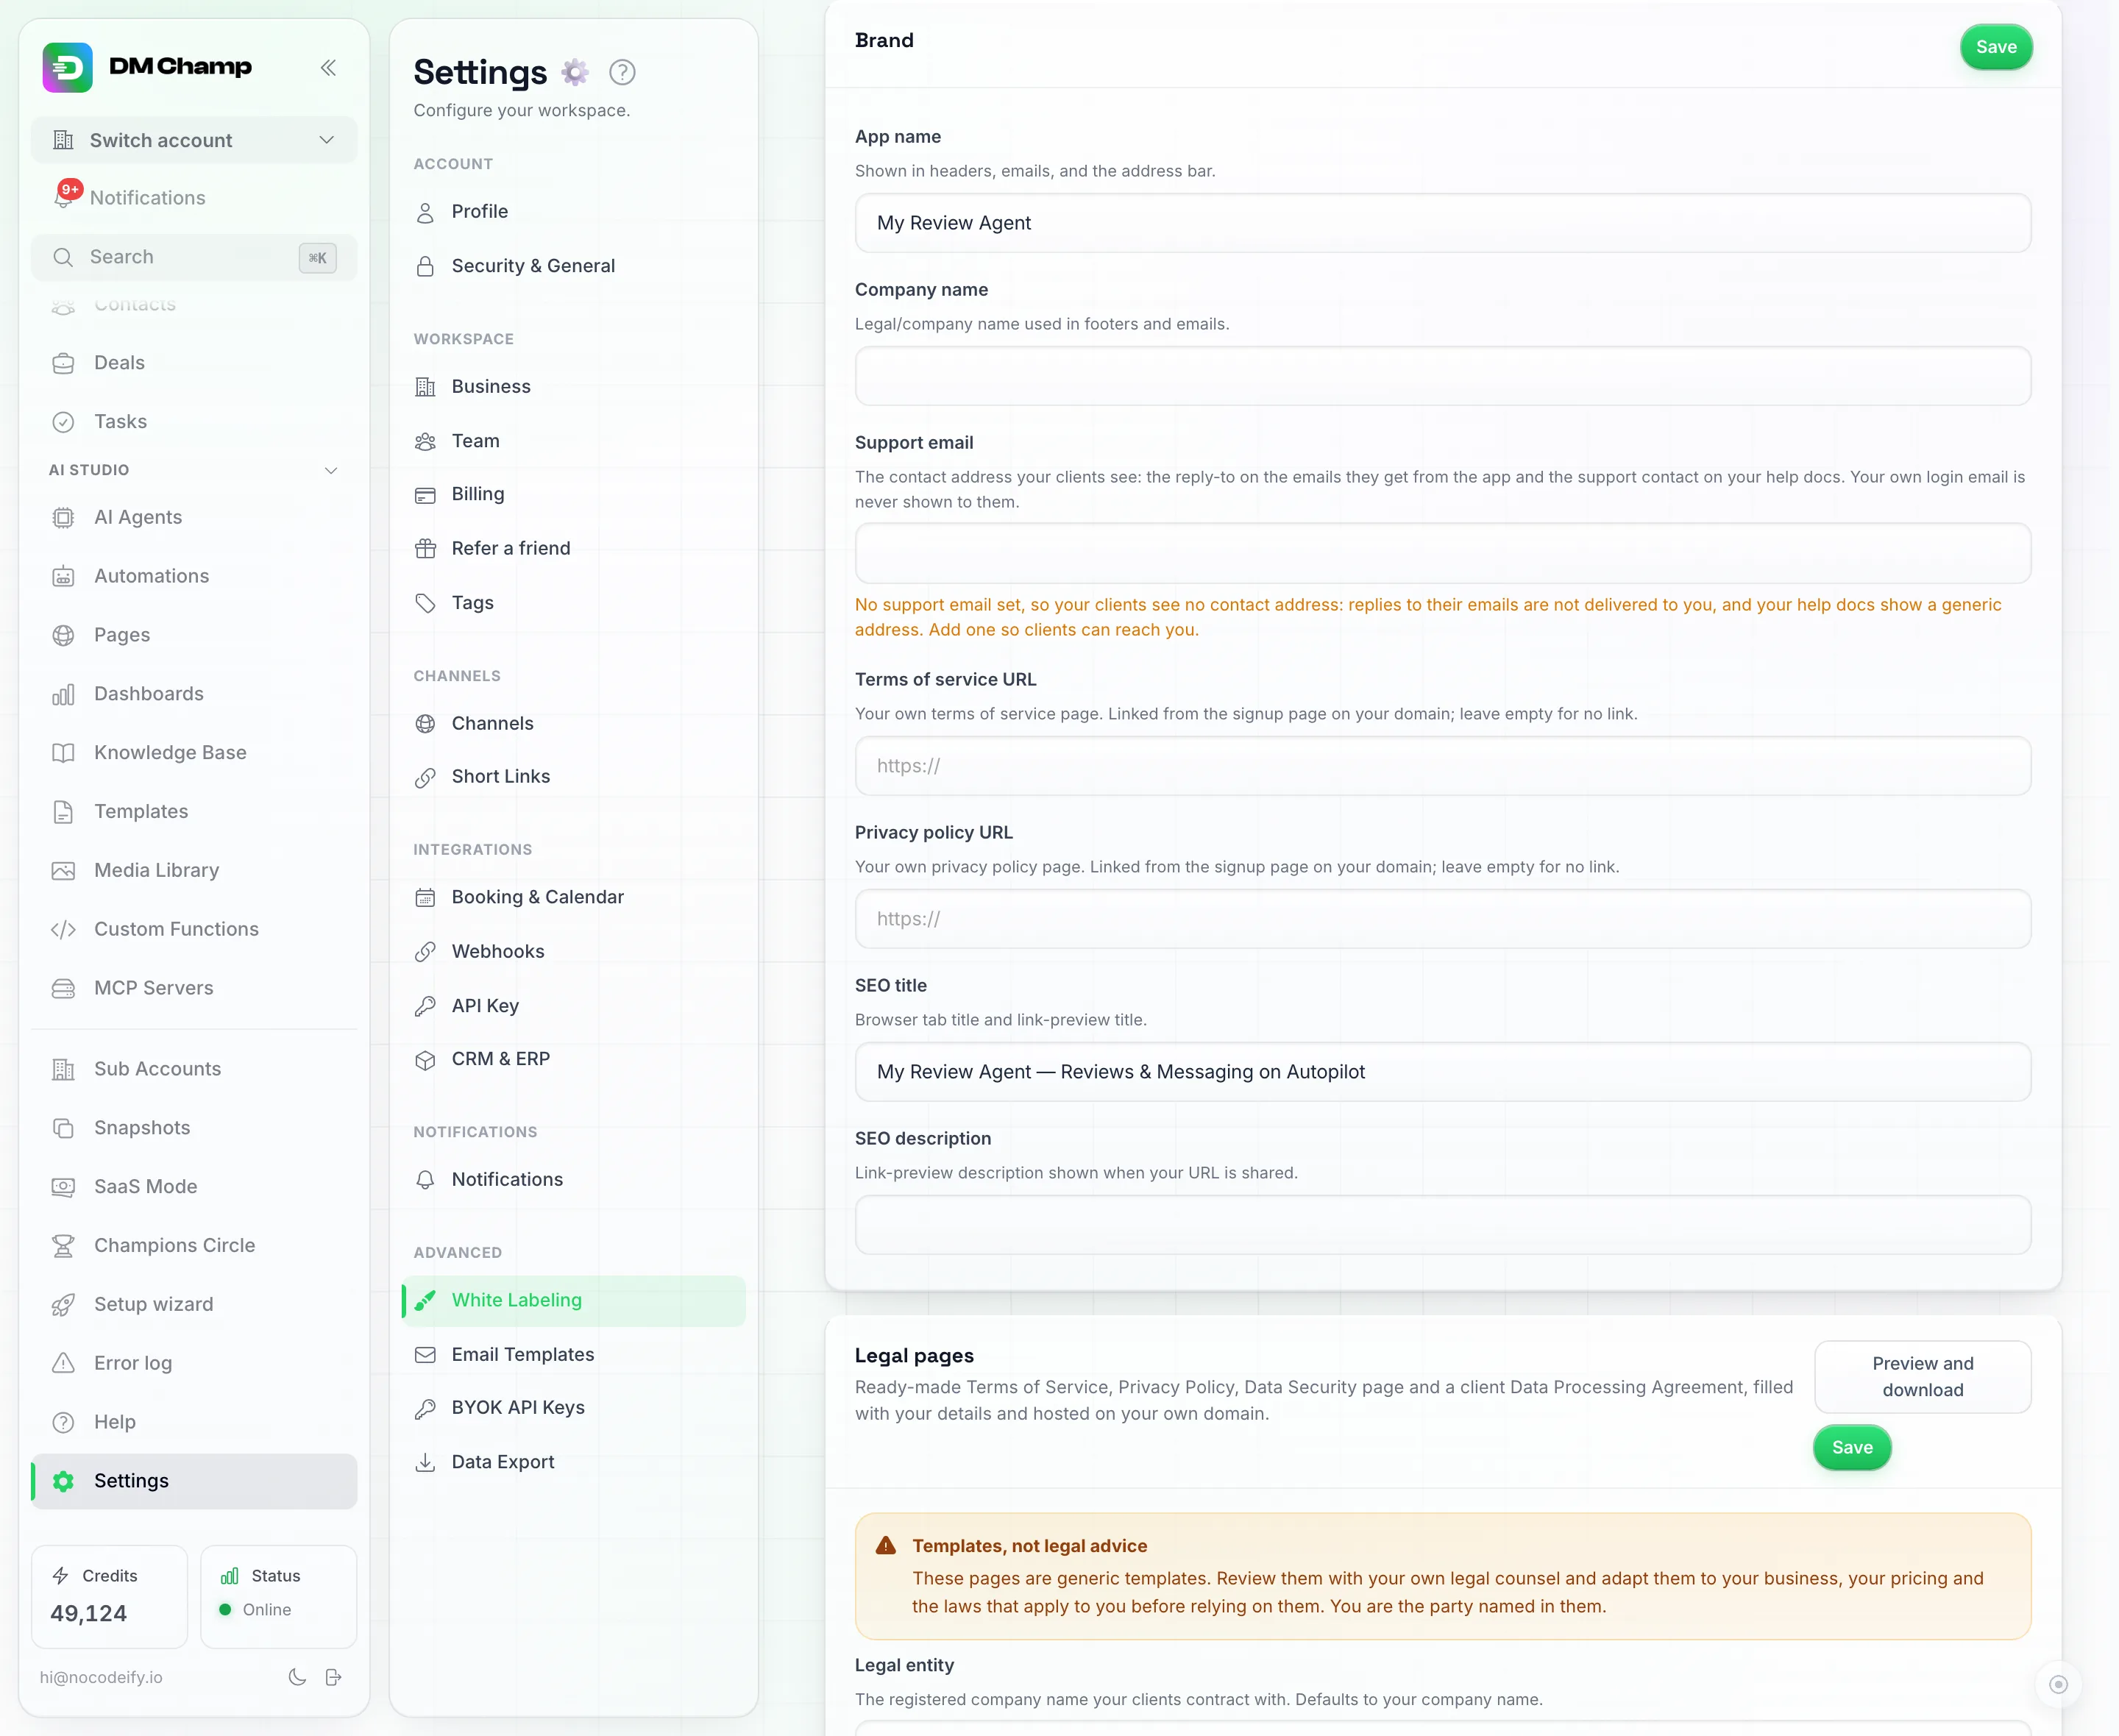Click the Notifications bell icon with badge
This screenshot has width=2119, height=1736.
click(64, 197)
